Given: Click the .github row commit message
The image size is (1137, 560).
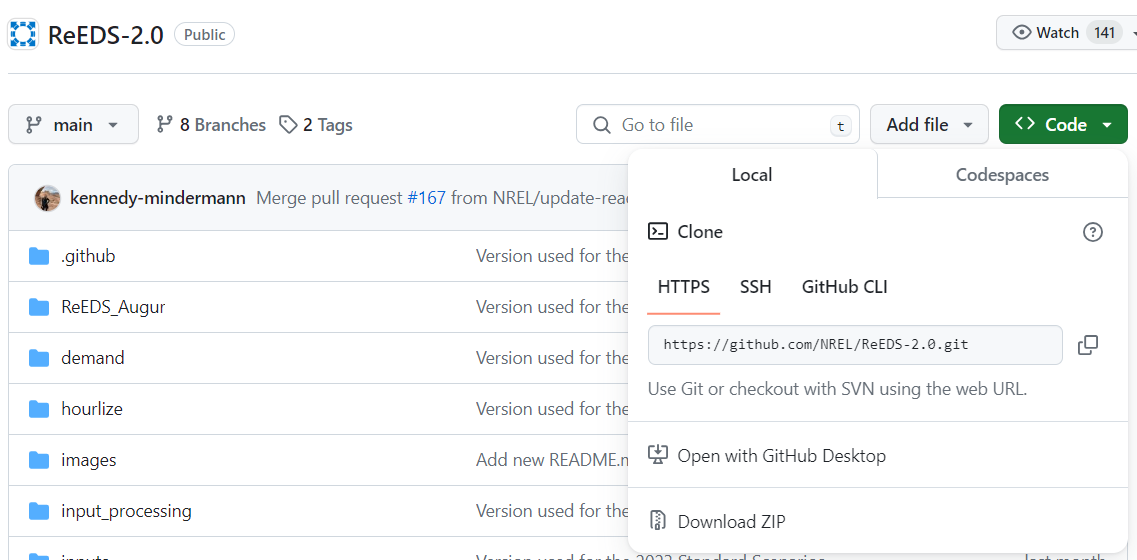Looking at the screenshot, I should tap(552, 256).
